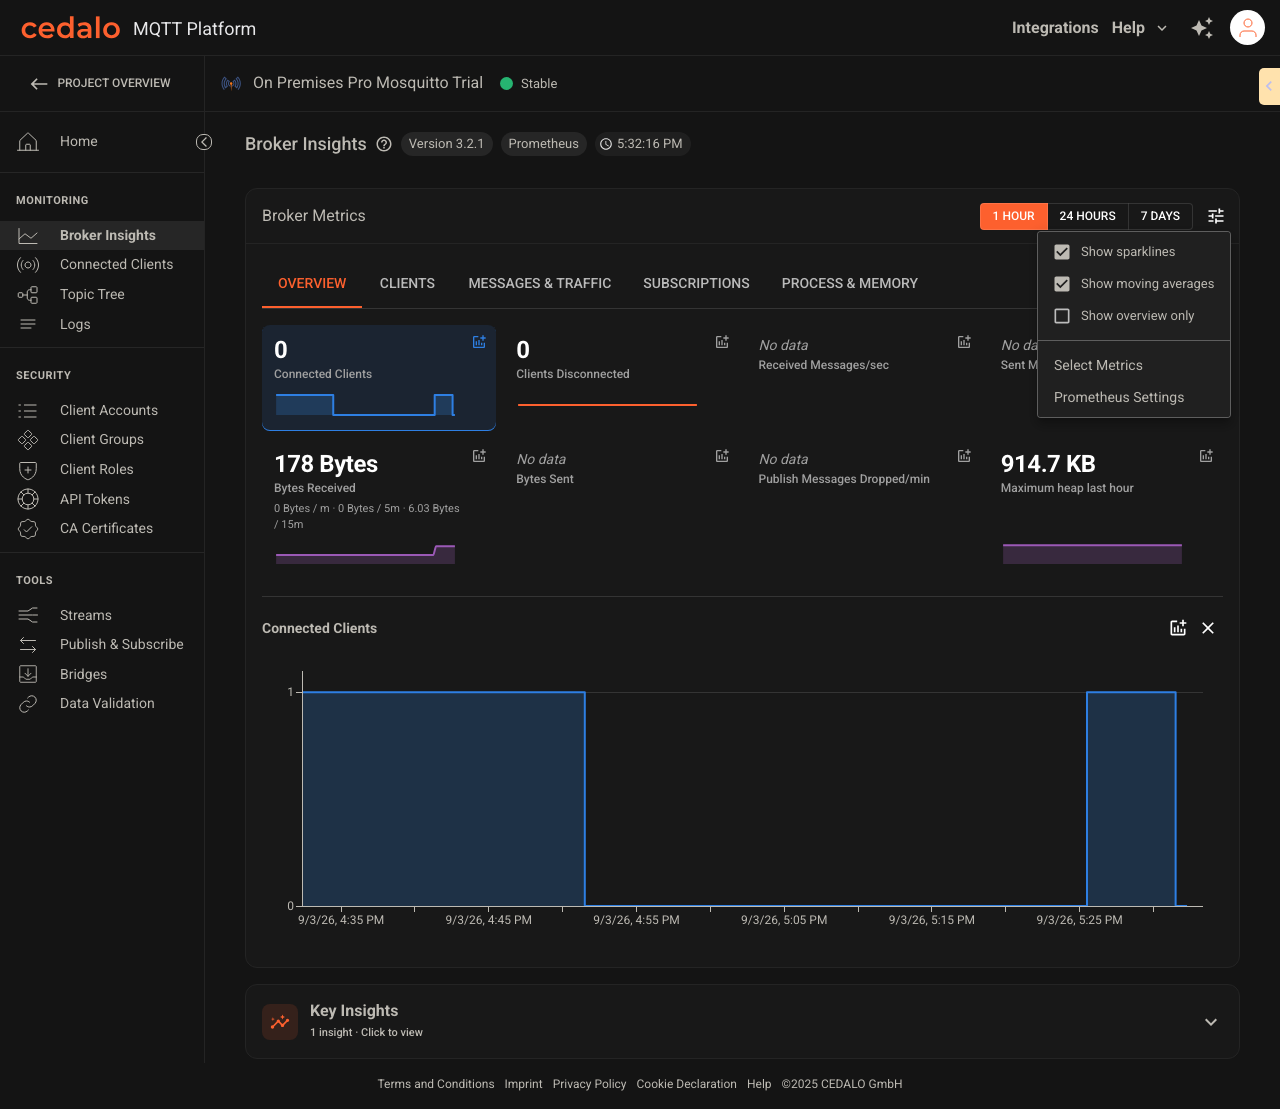The width and height of the screenshot is (1280, 1109).
Task: Click chart icon on Bytes Sent card
Action: point(722,456)
